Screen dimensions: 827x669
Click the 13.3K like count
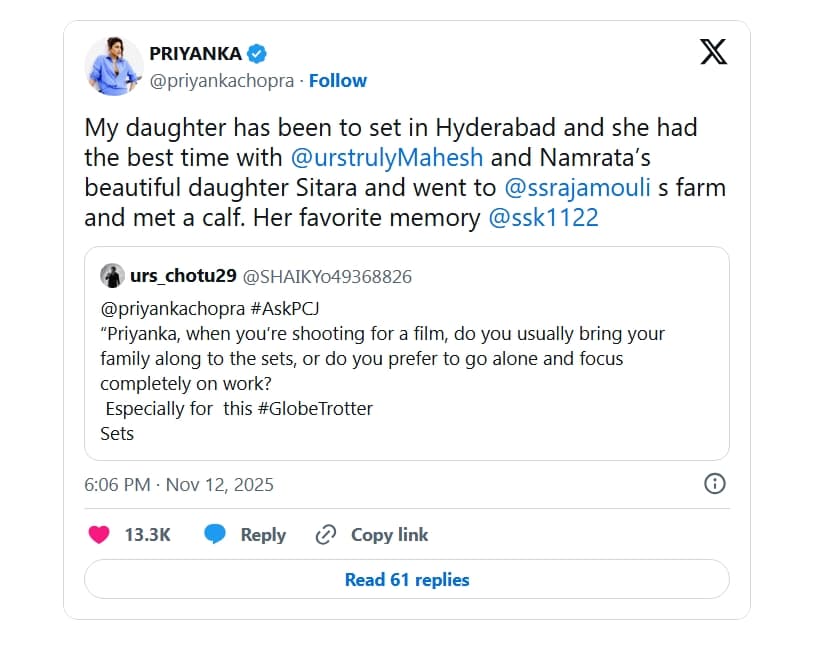coord(146,534)
